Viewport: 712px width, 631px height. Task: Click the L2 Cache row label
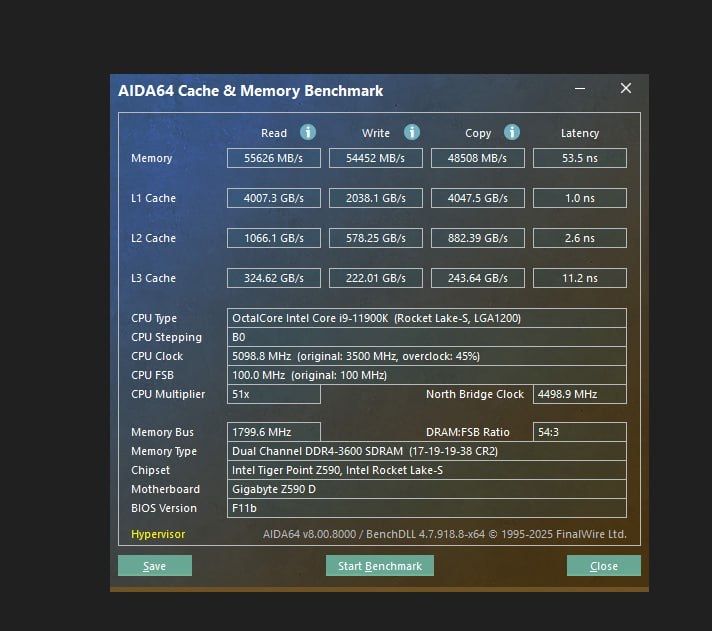pos(153,238)
